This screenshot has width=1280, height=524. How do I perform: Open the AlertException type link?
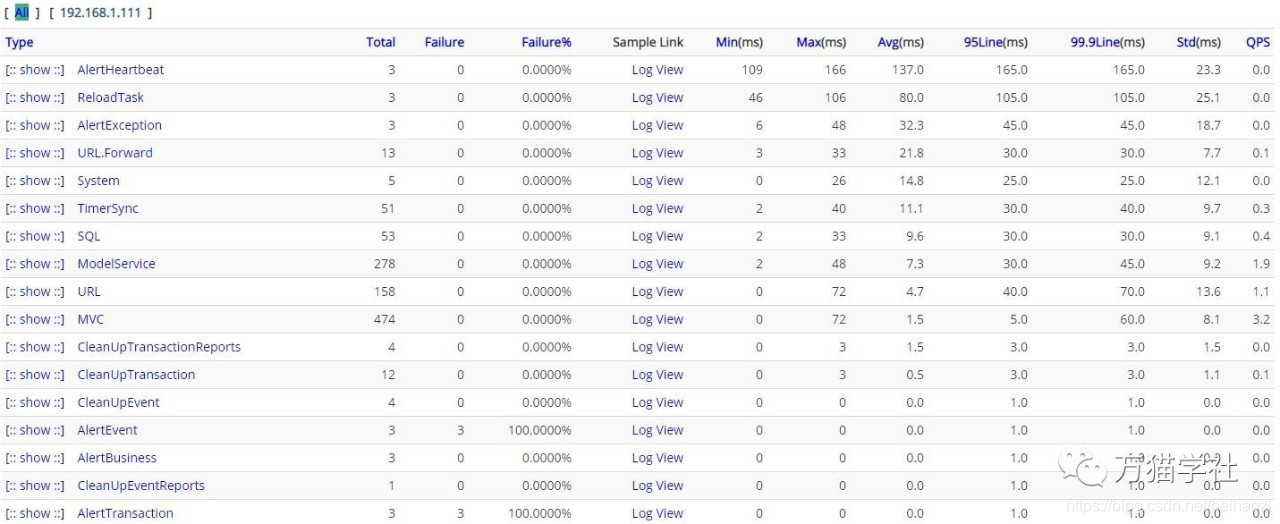point(119,126)
